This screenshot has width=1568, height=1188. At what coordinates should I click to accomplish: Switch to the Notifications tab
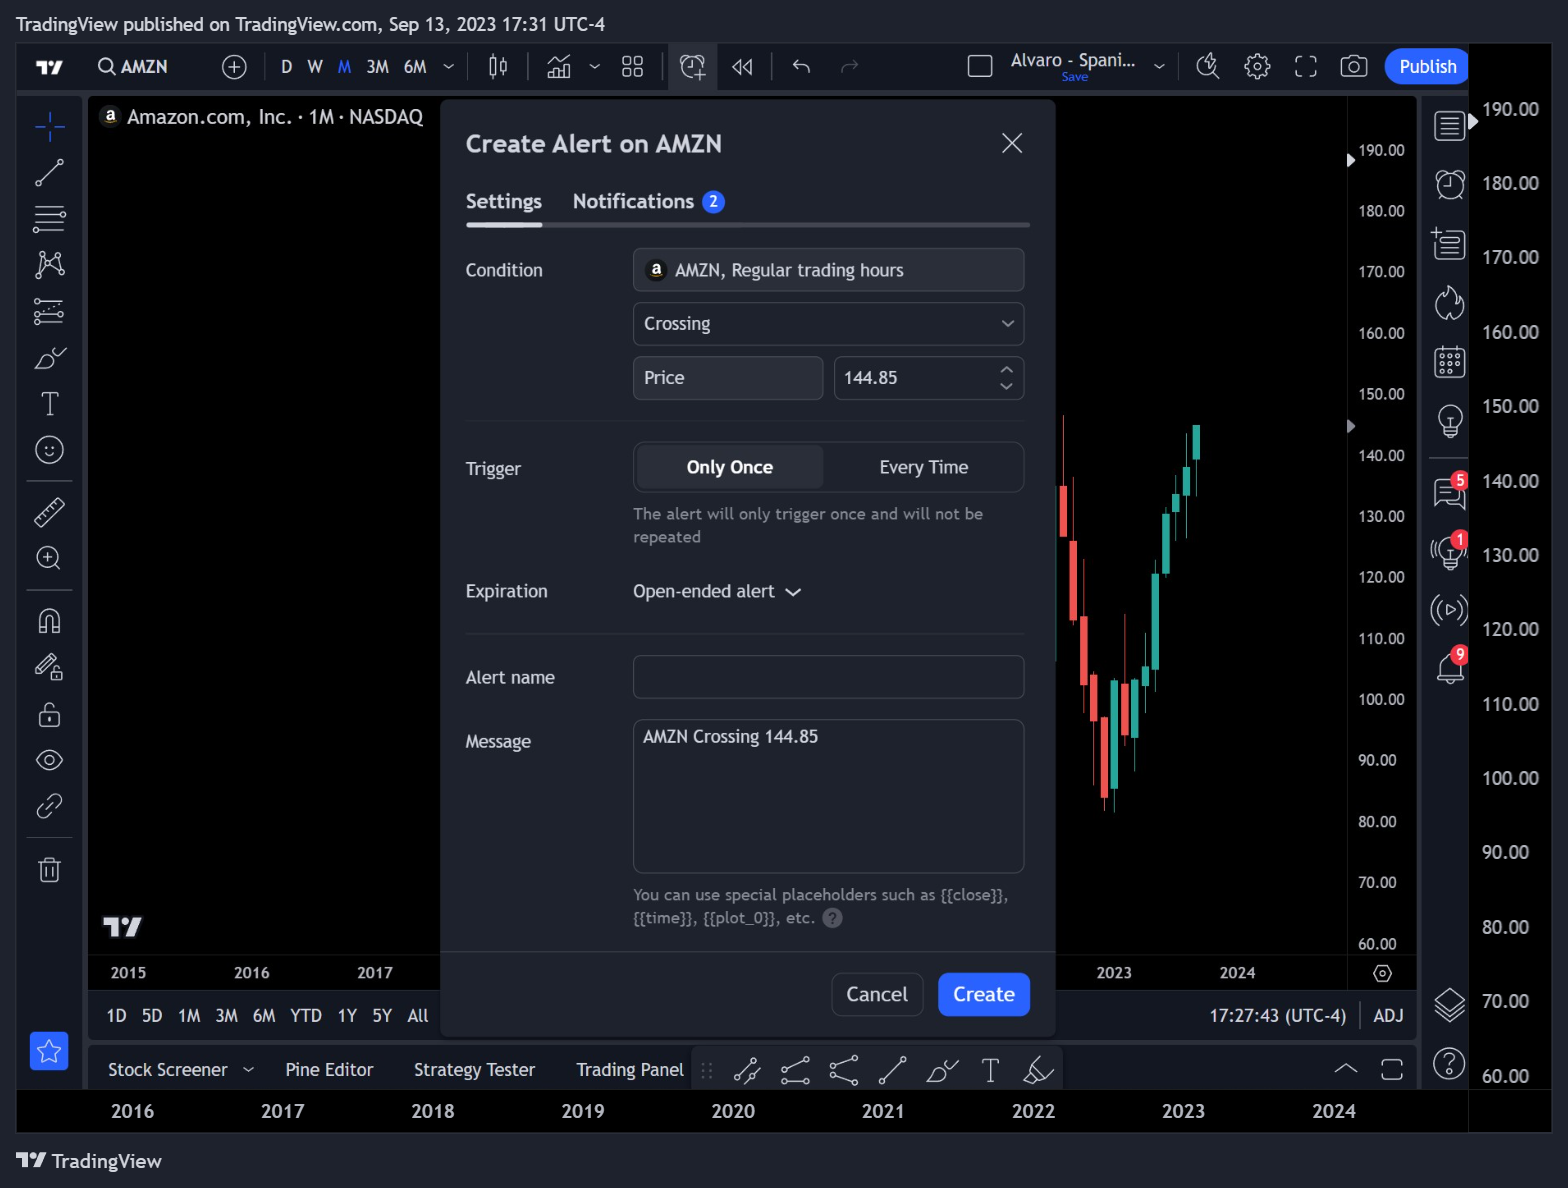pos(648,202)
